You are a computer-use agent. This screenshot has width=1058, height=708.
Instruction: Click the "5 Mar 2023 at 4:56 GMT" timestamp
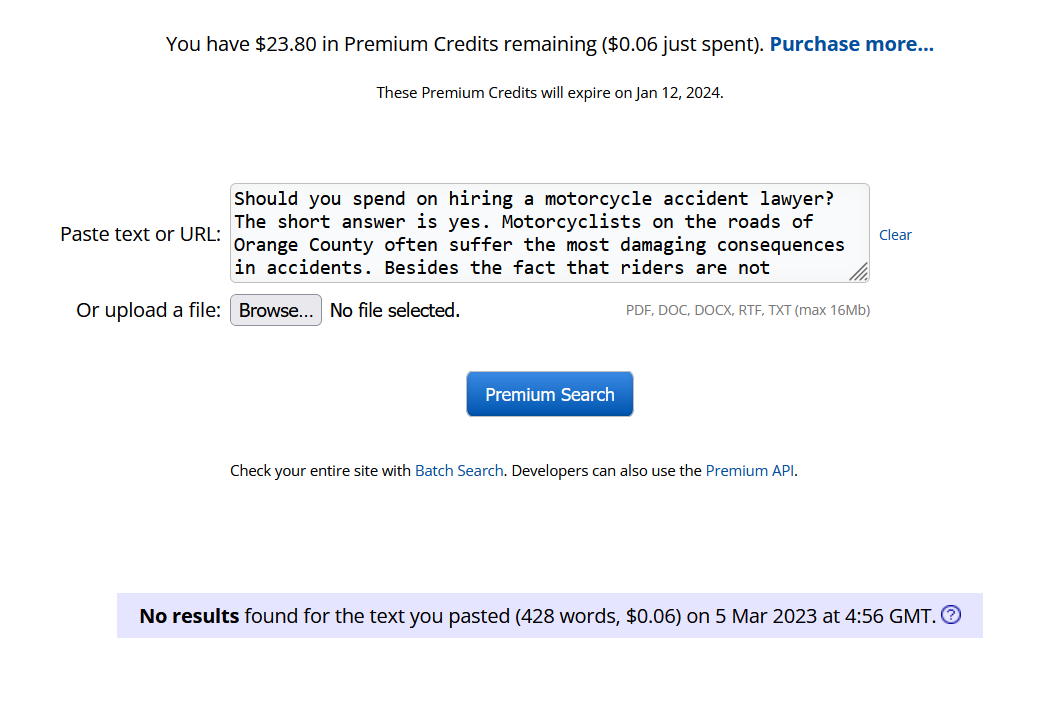pos(824,616)
